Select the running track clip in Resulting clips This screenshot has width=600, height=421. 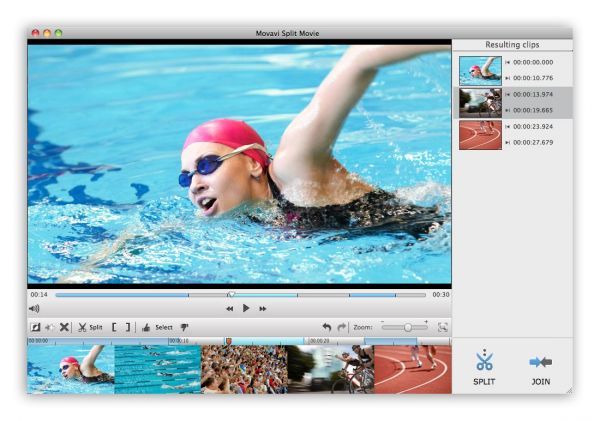480,135
